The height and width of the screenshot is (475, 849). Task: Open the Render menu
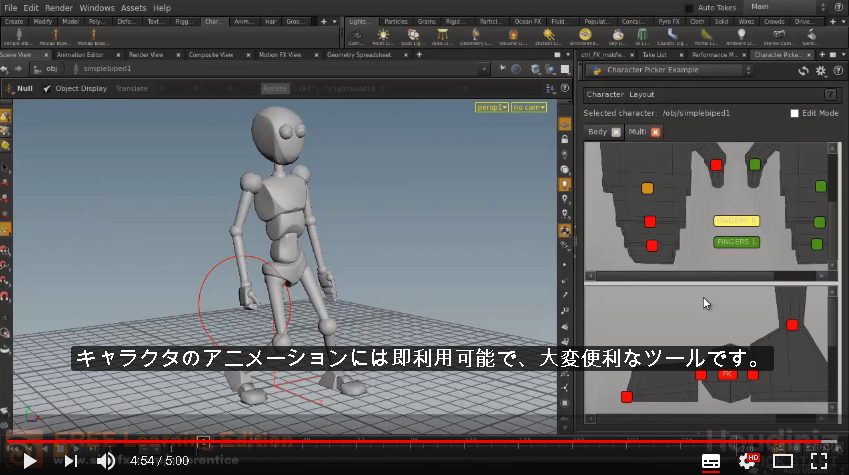click(58, 8)
